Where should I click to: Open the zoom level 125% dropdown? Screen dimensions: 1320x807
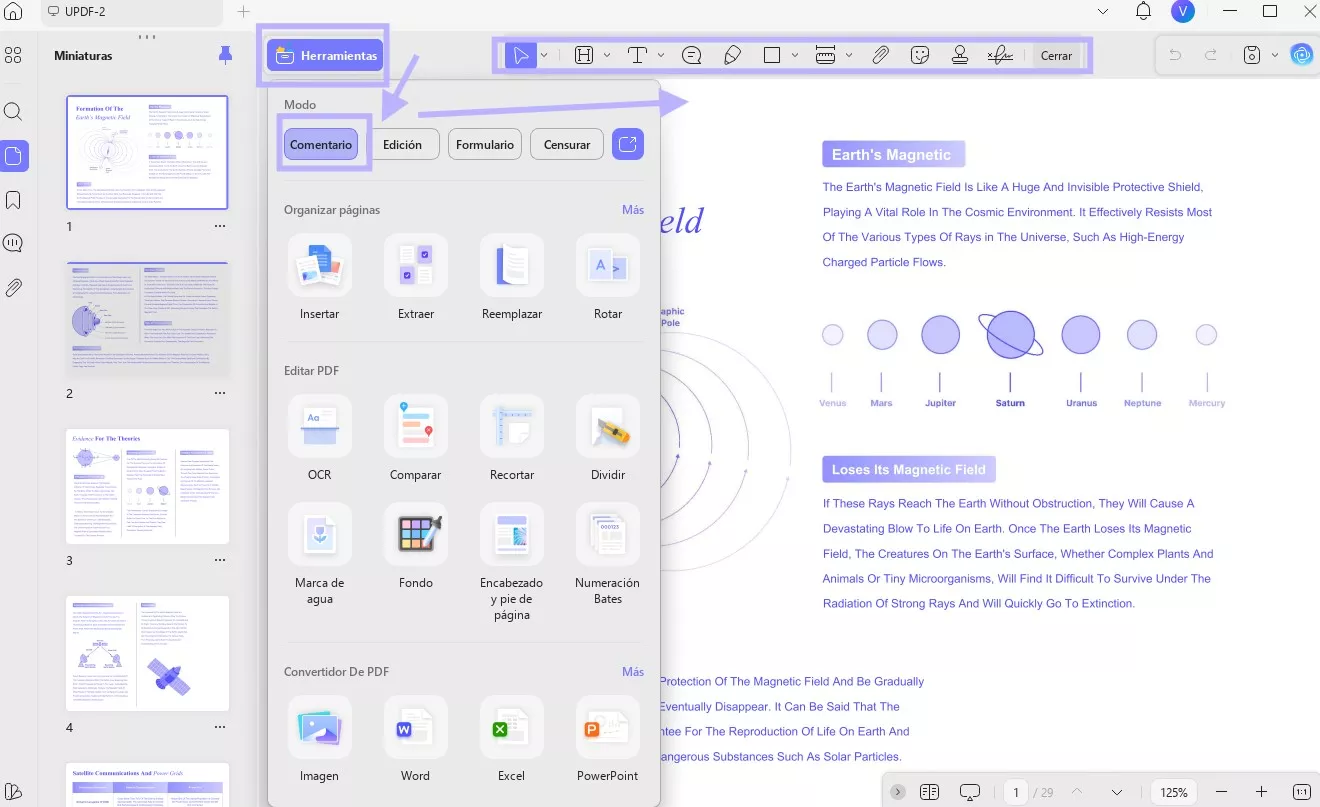click(1174, 792)
